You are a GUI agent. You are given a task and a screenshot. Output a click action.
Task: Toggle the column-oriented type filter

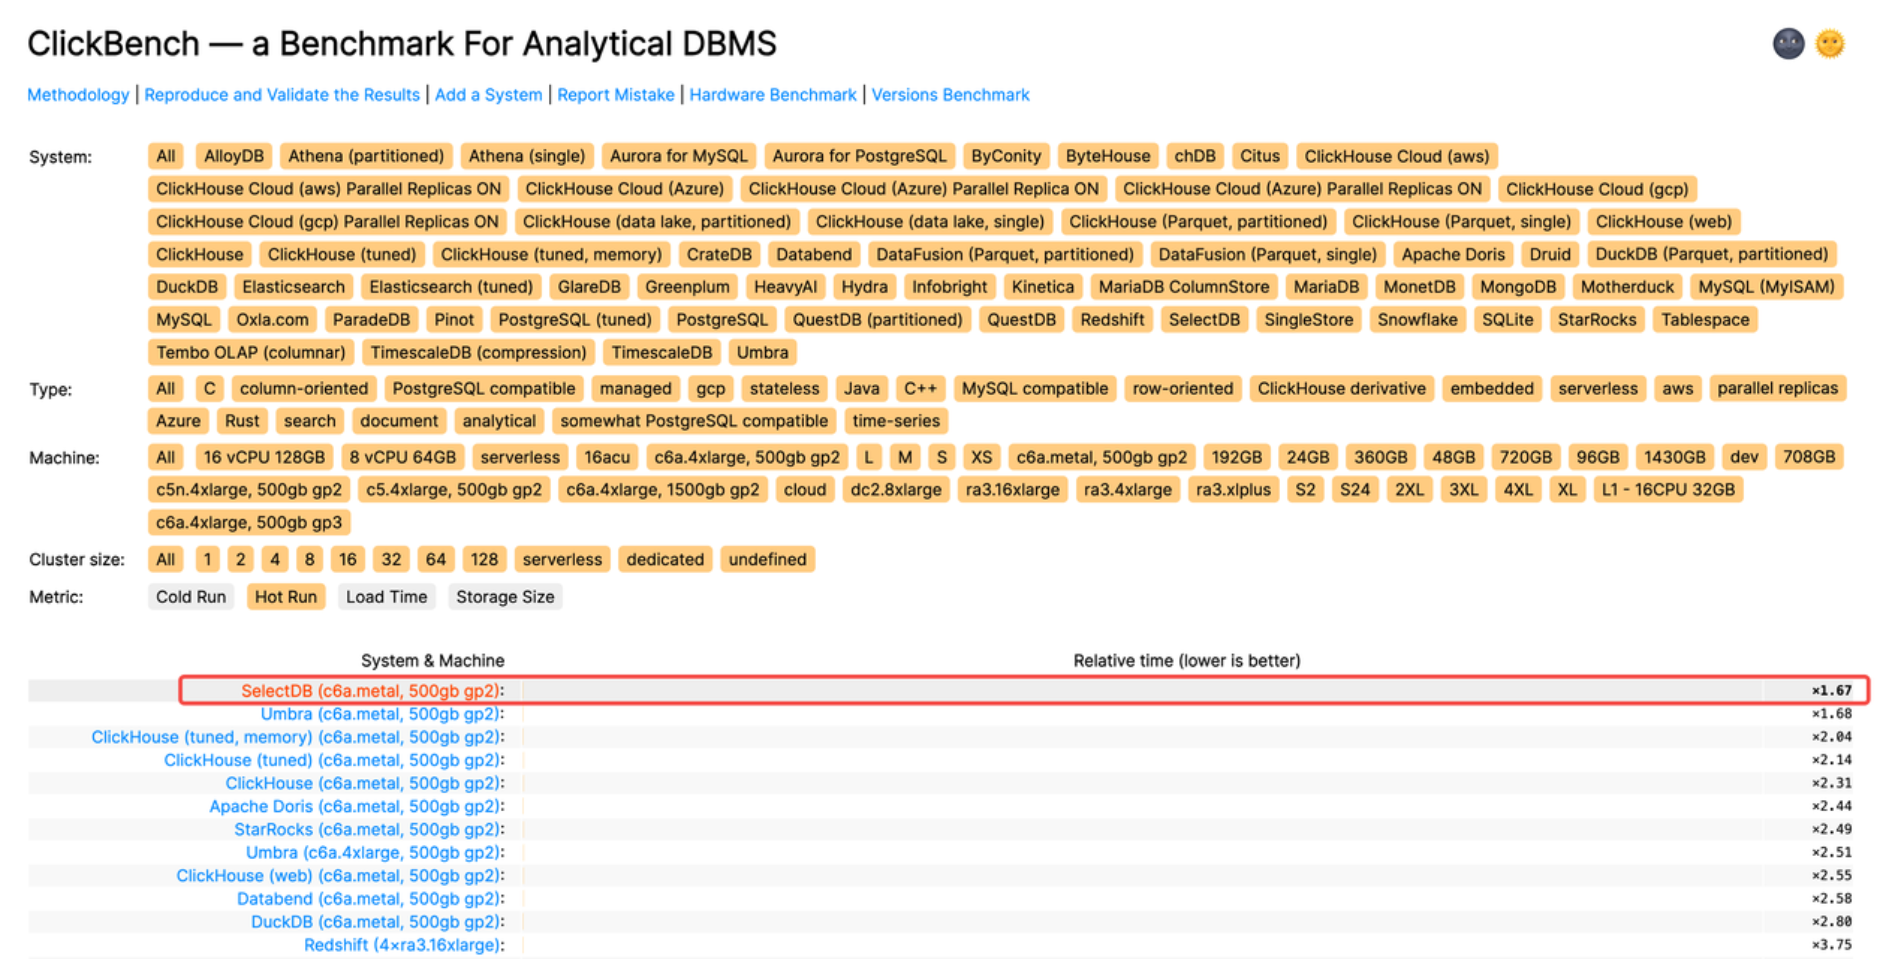tap(304, 389)
